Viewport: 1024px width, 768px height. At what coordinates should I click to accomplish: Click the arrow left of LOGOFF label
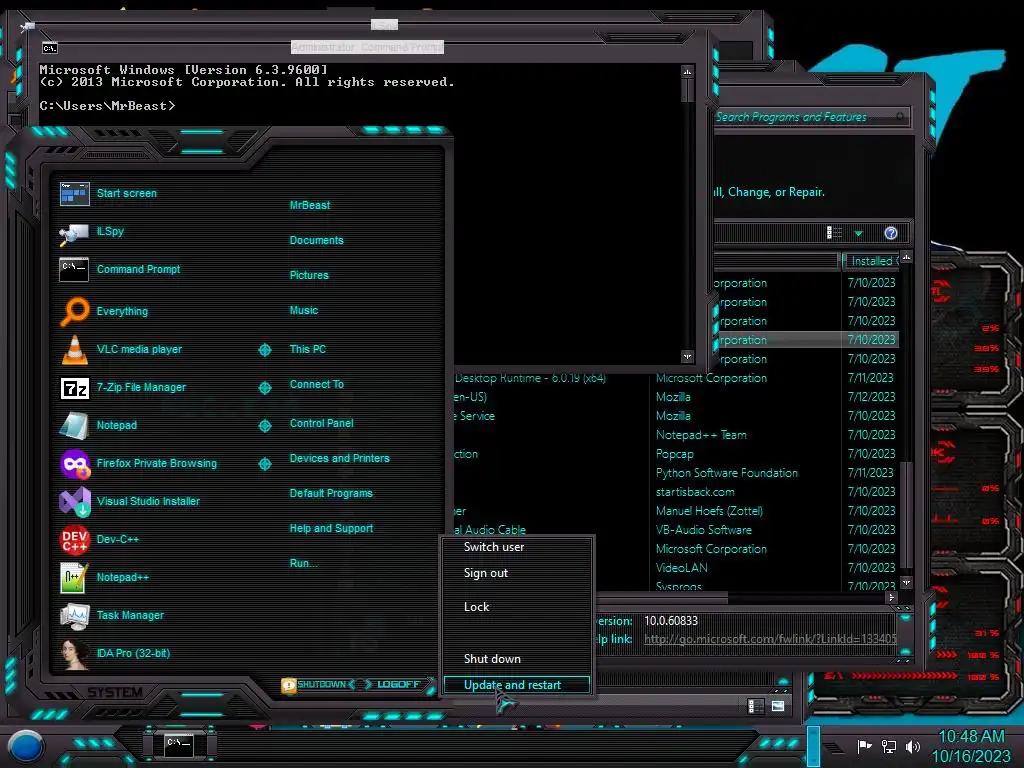[368, 684]
